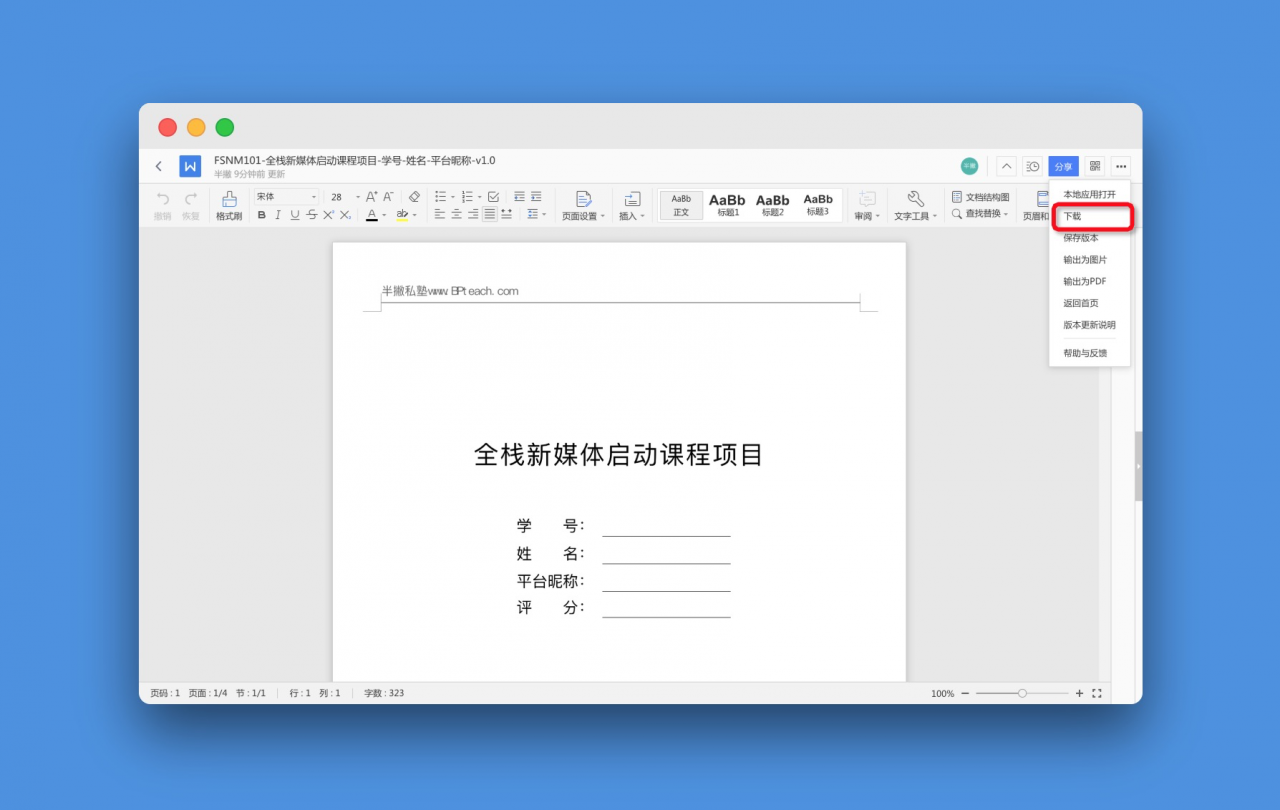
Task: Click the back arrow beside document title
Action: coord(159,166)
